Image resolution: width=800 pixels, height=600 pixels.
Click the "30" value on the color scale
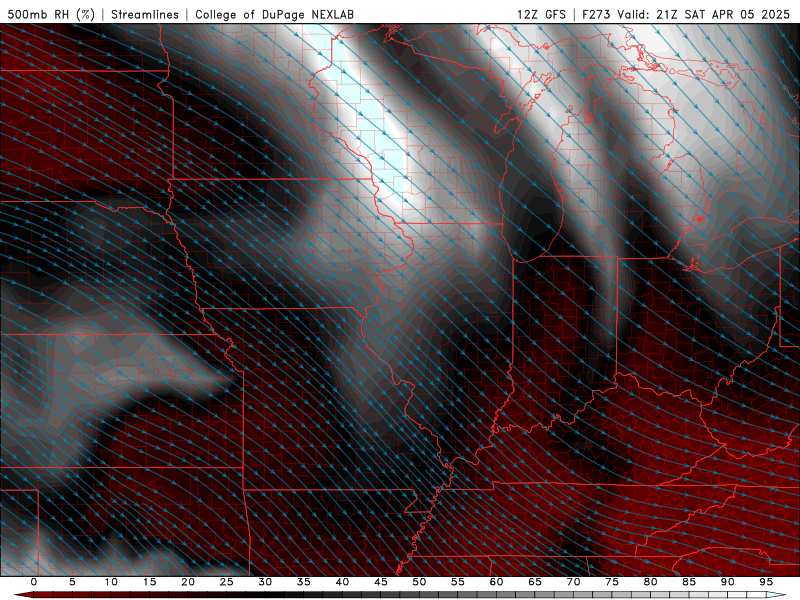265,582
